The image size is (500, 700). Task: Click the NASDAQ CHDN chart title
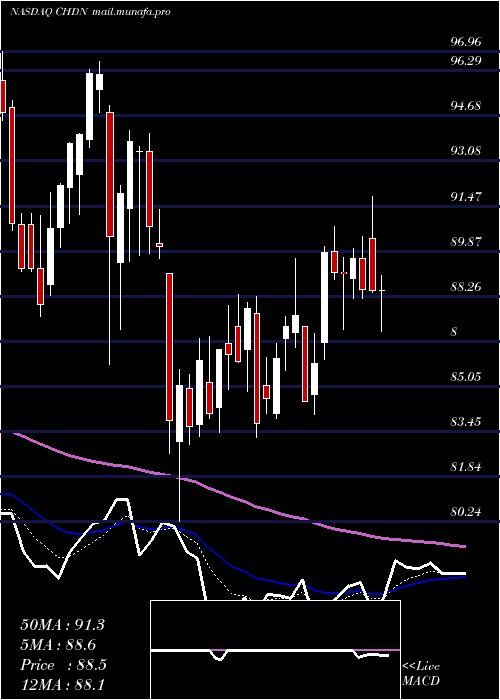click(x=50, y=12)
